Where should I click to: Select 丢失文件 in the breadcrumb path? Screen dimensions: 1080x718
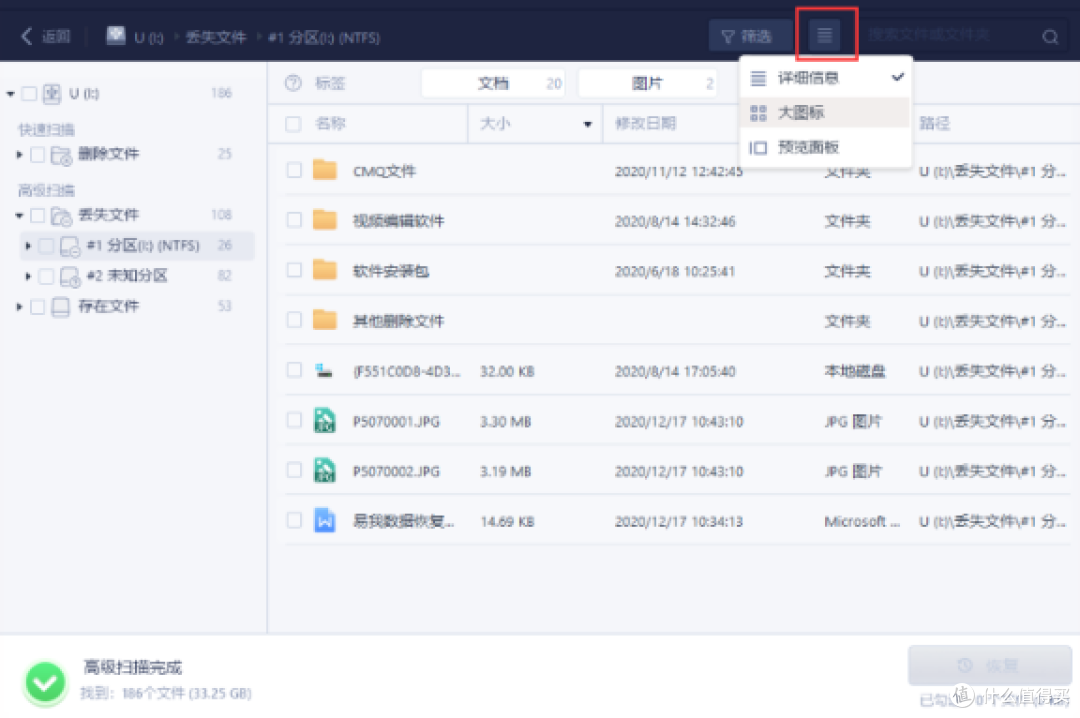(216, 37)
